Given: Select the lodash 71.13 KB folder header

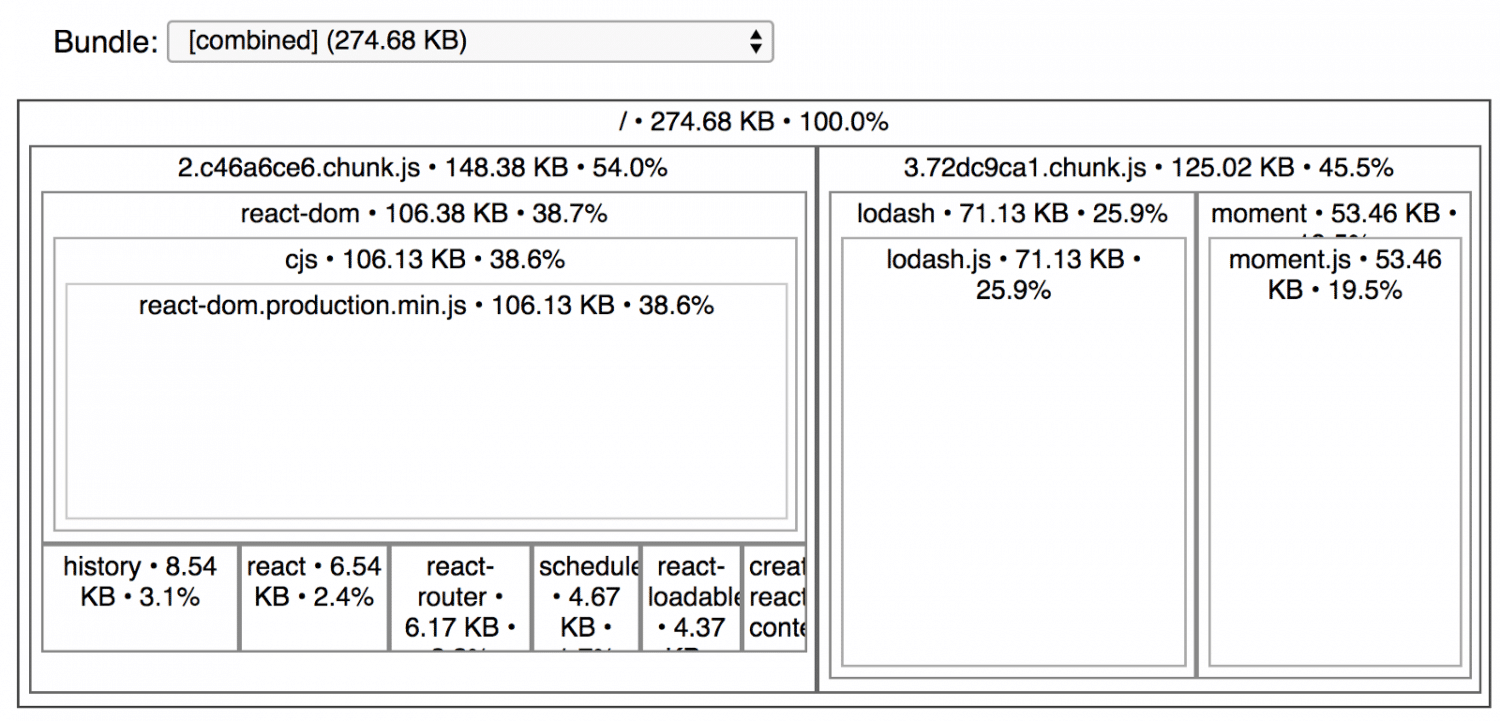Looking at the screenshot, I should point(1012,214).
